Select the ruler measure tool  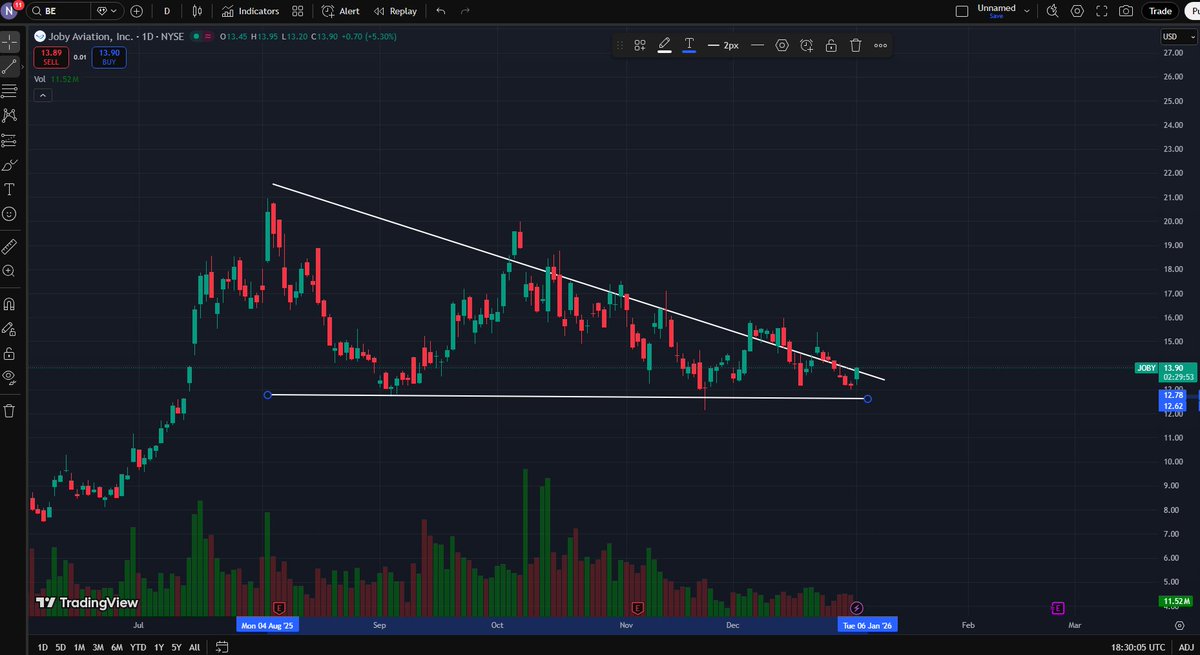pyautogui.click(x=10, y=245)
